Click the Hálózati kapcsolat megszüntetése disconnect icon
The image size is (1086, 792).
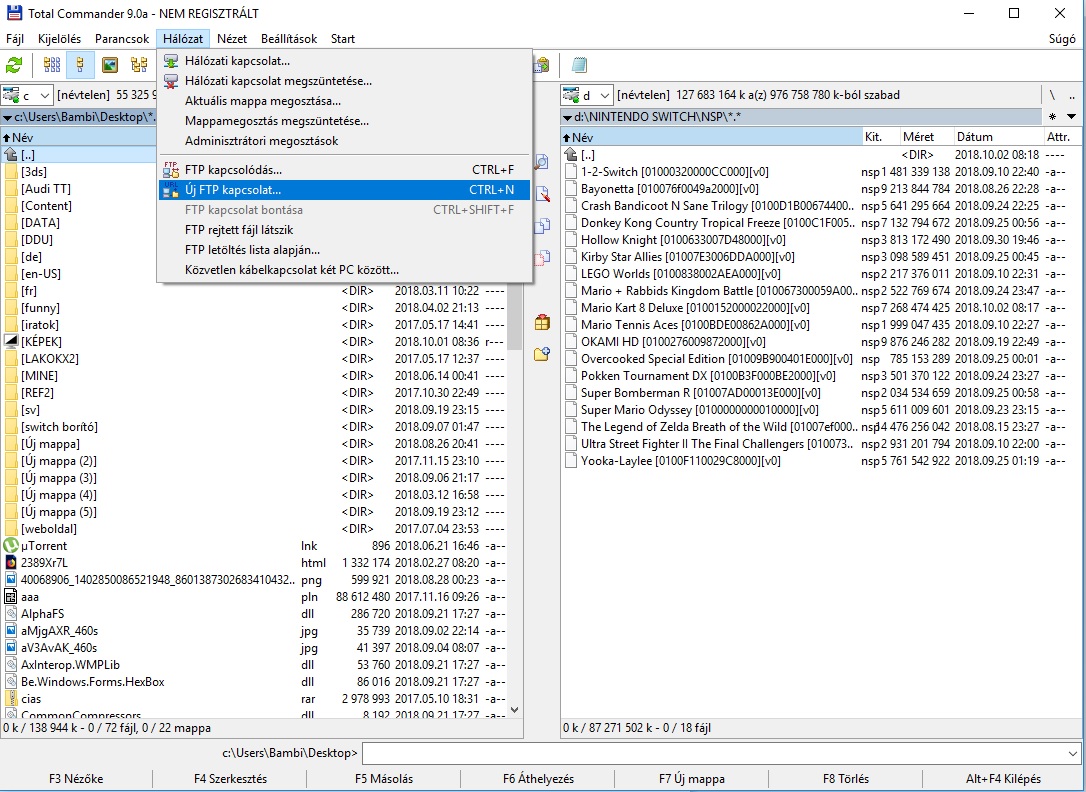pyautogui.click(x=170, y=81)
